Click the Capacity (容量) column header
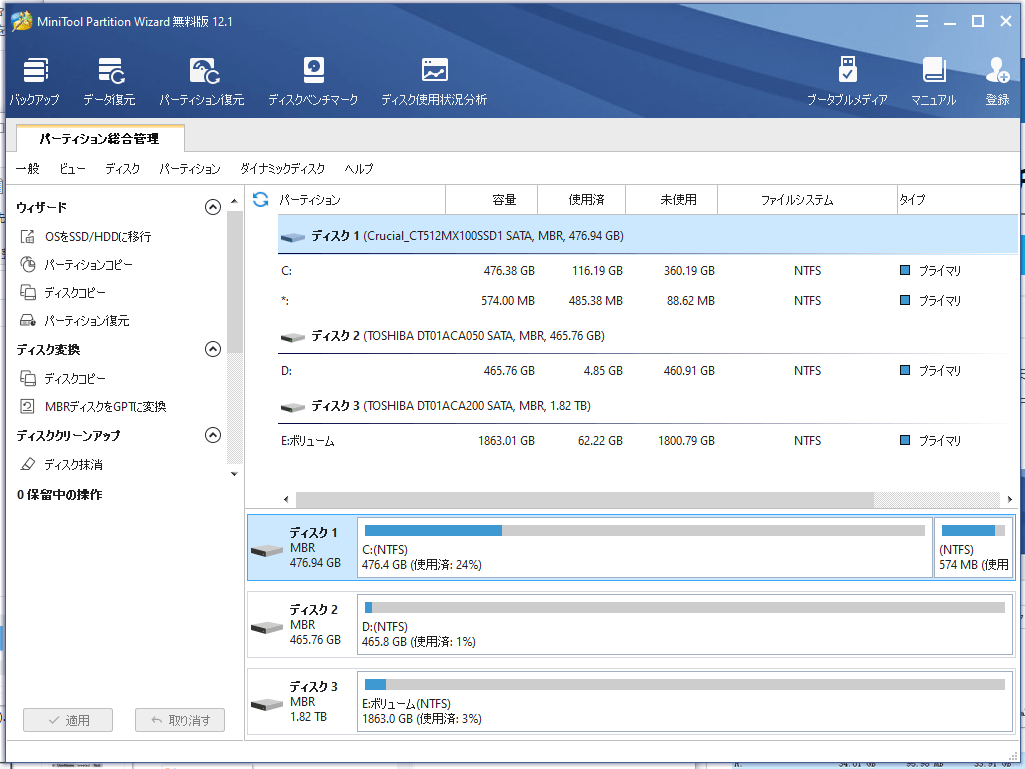The image size is (1025, 769). (492, 199)
